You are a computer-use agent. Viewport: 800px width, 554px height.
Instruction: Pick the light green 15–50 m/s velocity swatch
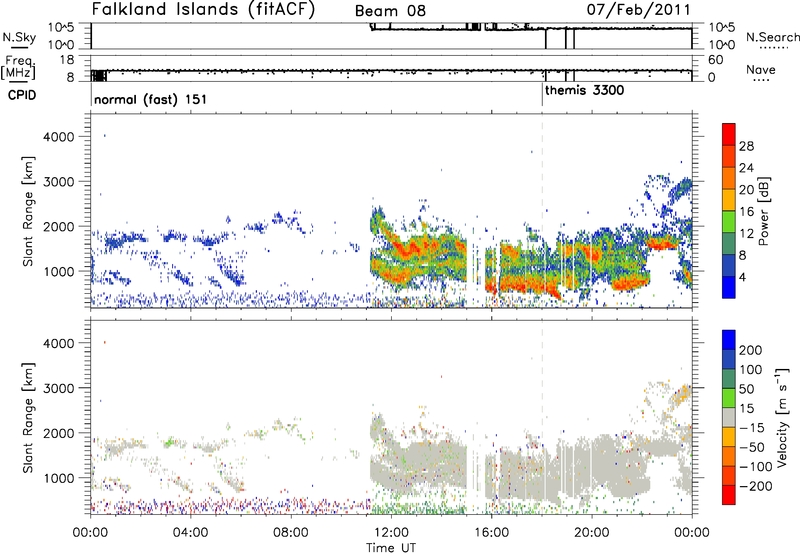click(729, 398)
